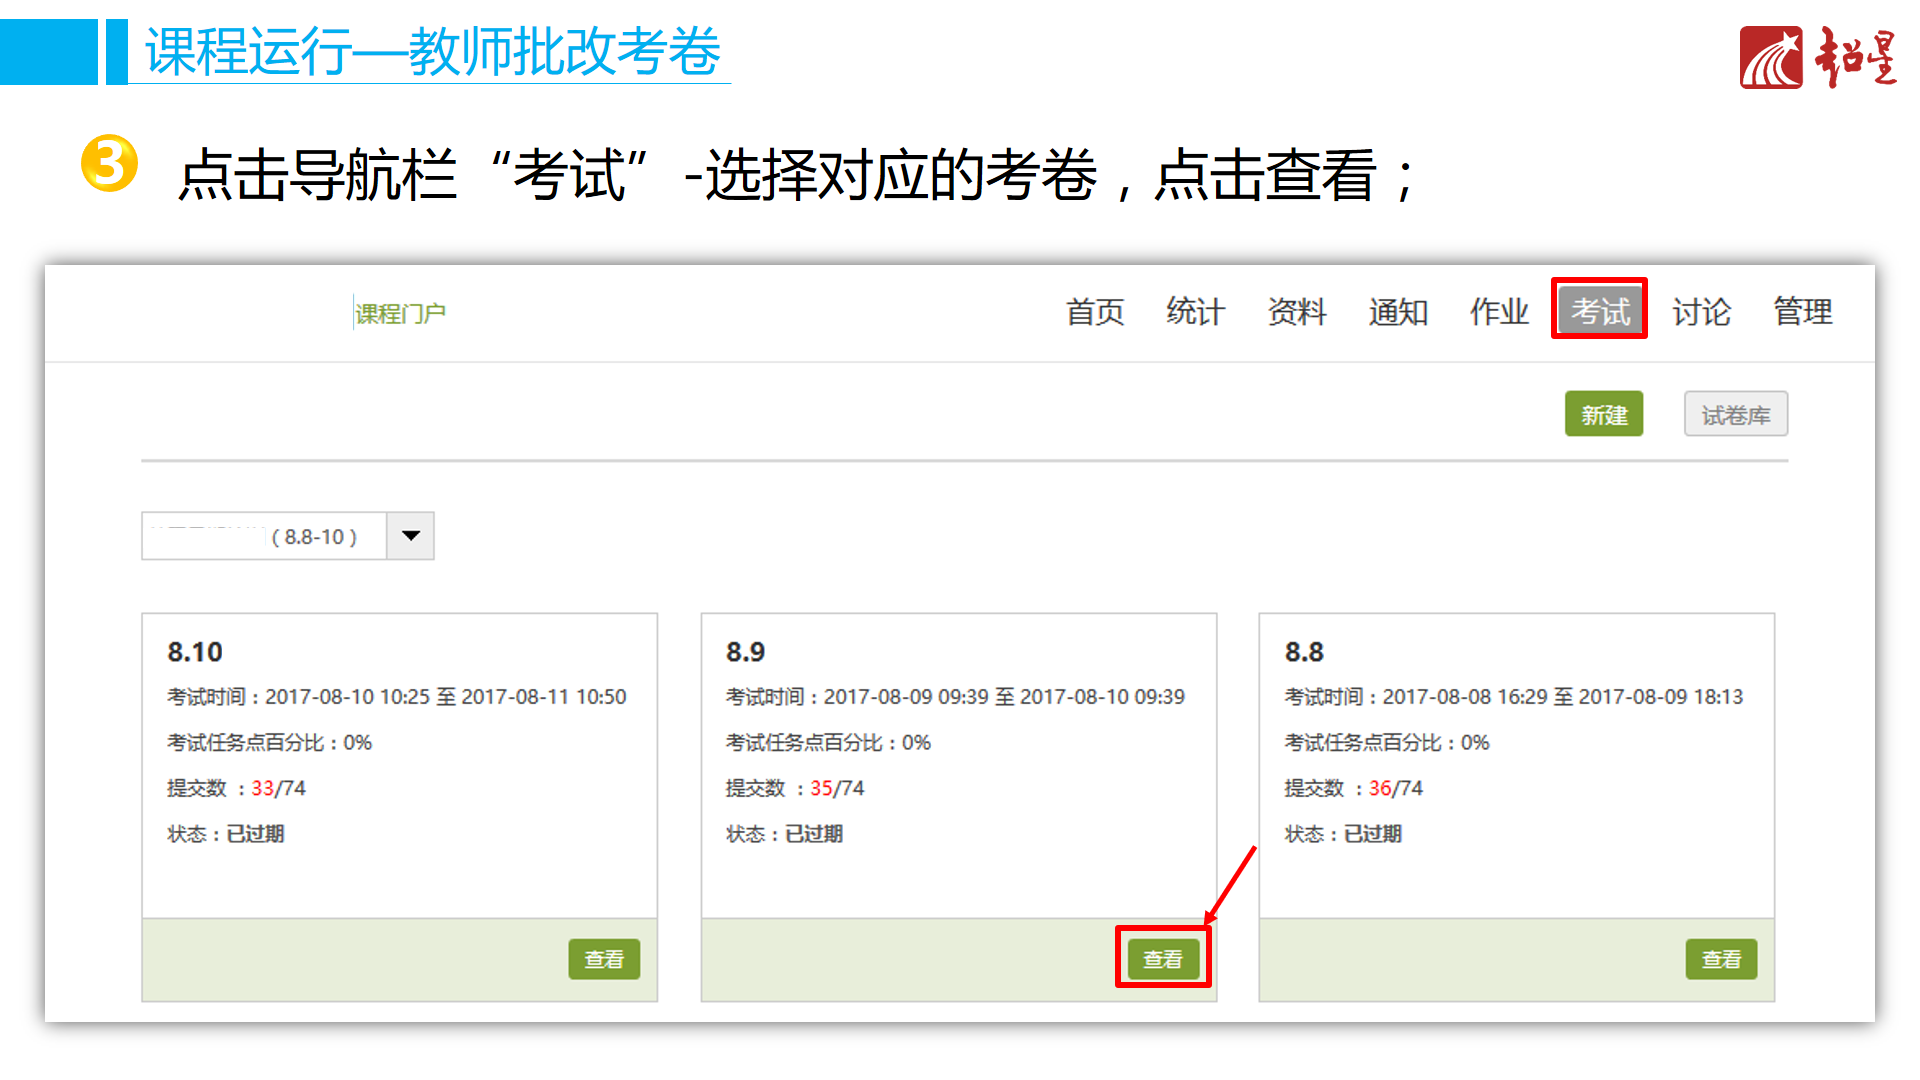Open the 管理 nav item
This screenshot has height=1080, width=1920.
click(x=1802, y=312)
